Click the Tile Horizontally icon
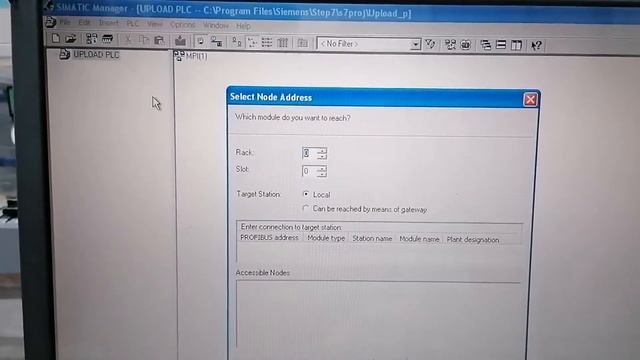Viewport: 640px width, 360px height. point(501,45)
